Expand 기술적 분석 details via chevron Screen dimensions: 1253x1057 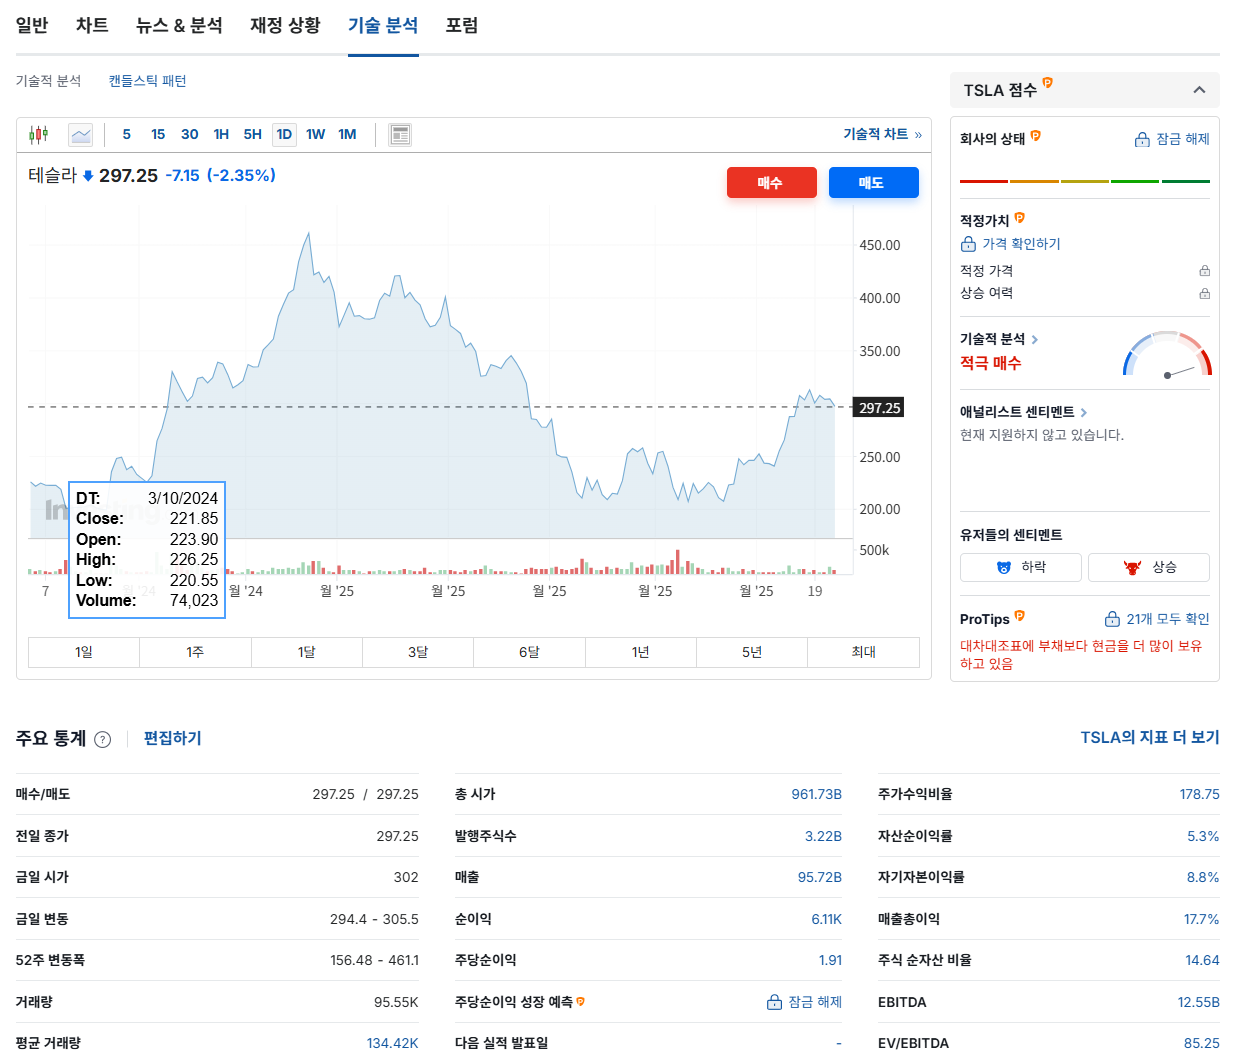click(x=1035, y=339)
